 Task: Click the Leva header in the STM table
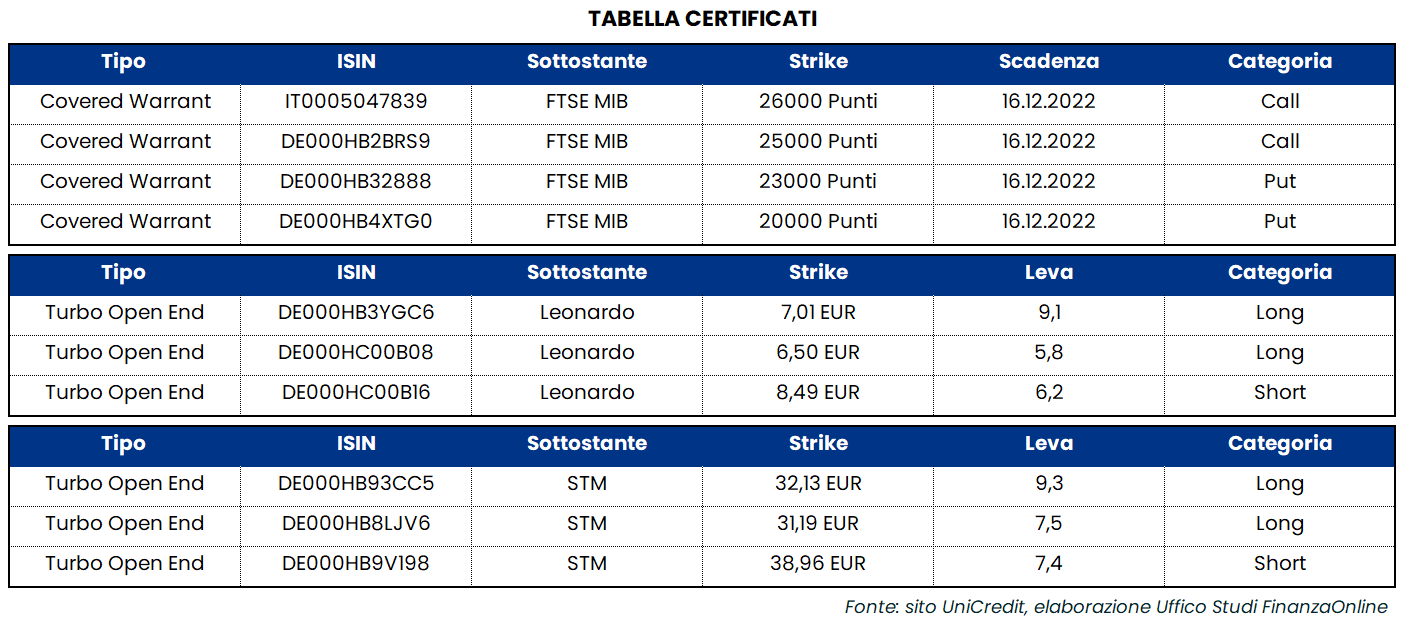click(1049, 443)
